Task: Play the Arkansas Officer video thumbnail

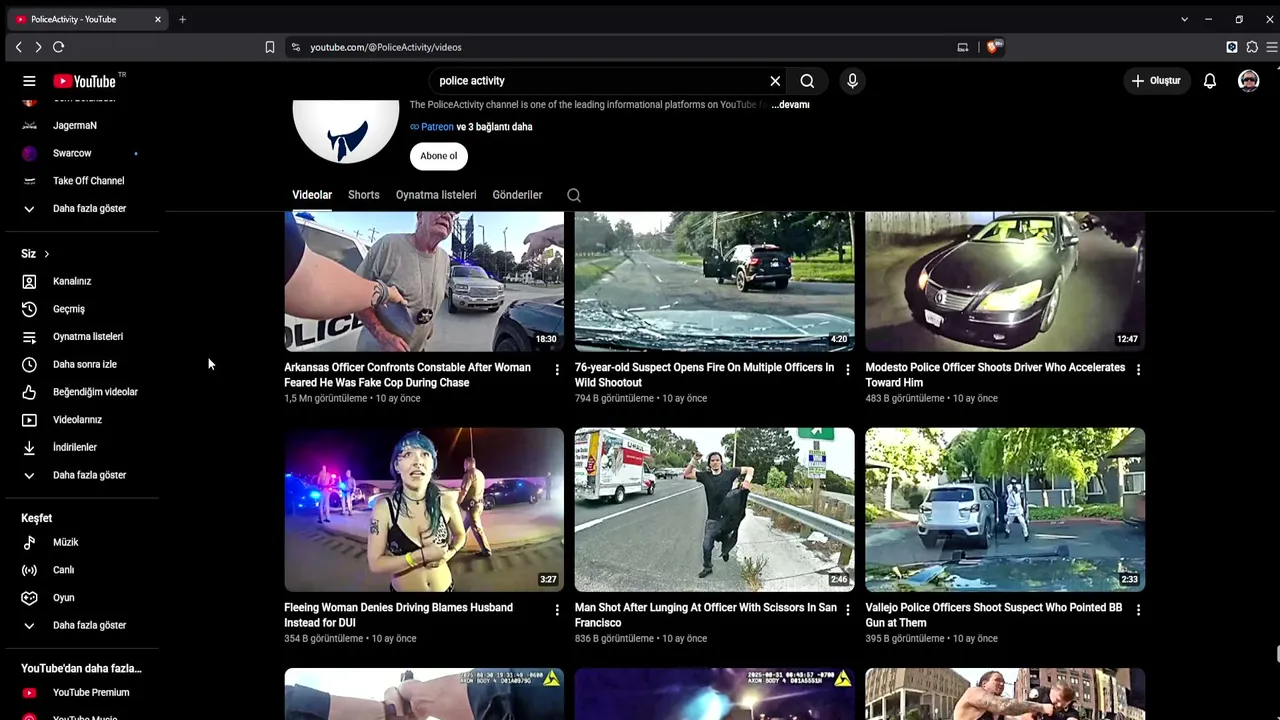Action: (x=424, y=281)
